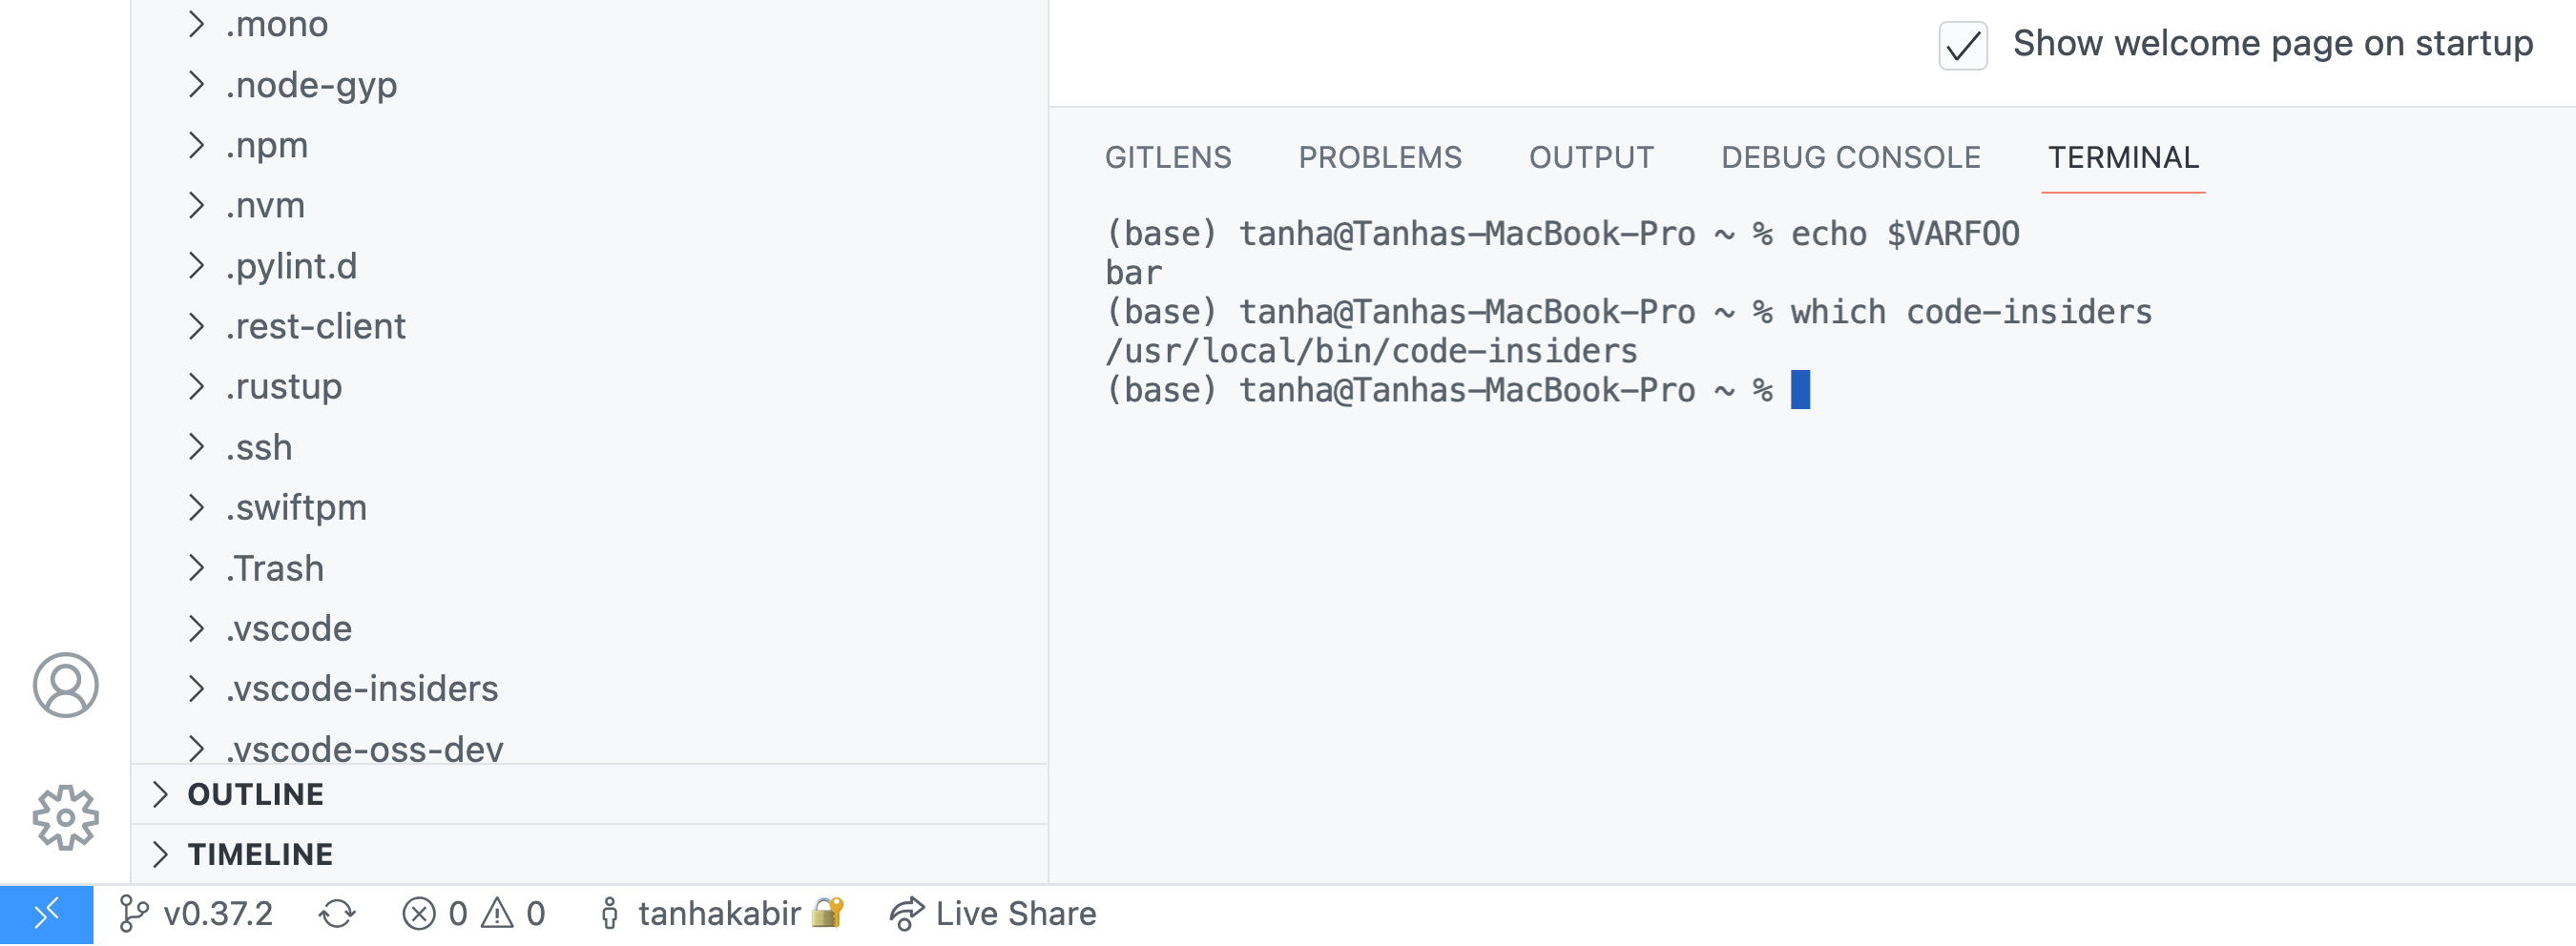2576x946 pixels.
Task: Switch to the OUTPUT tab
Action: 1591,157
